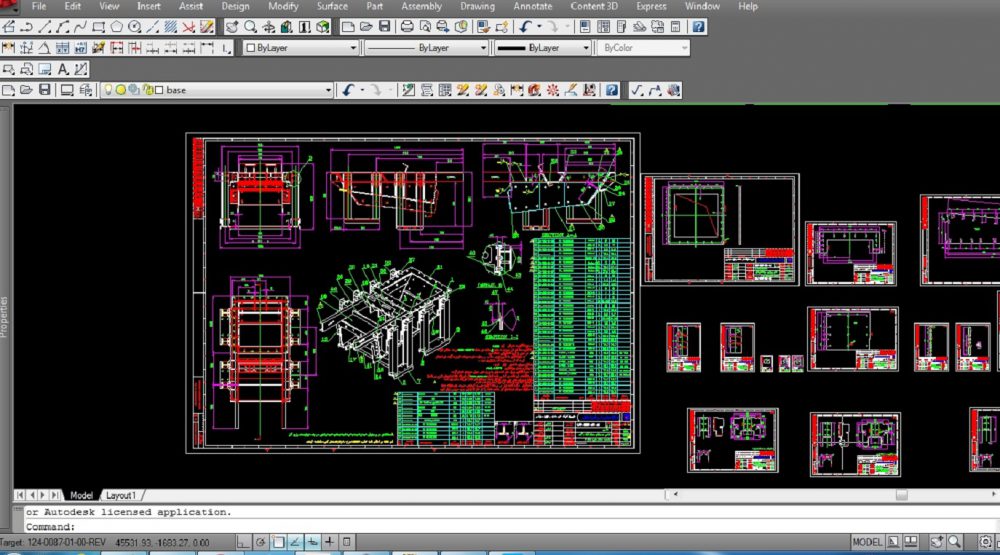Click the blue Help question mark icon
The height and width of the screenshot is (555, 1000).
coord(698,27)
